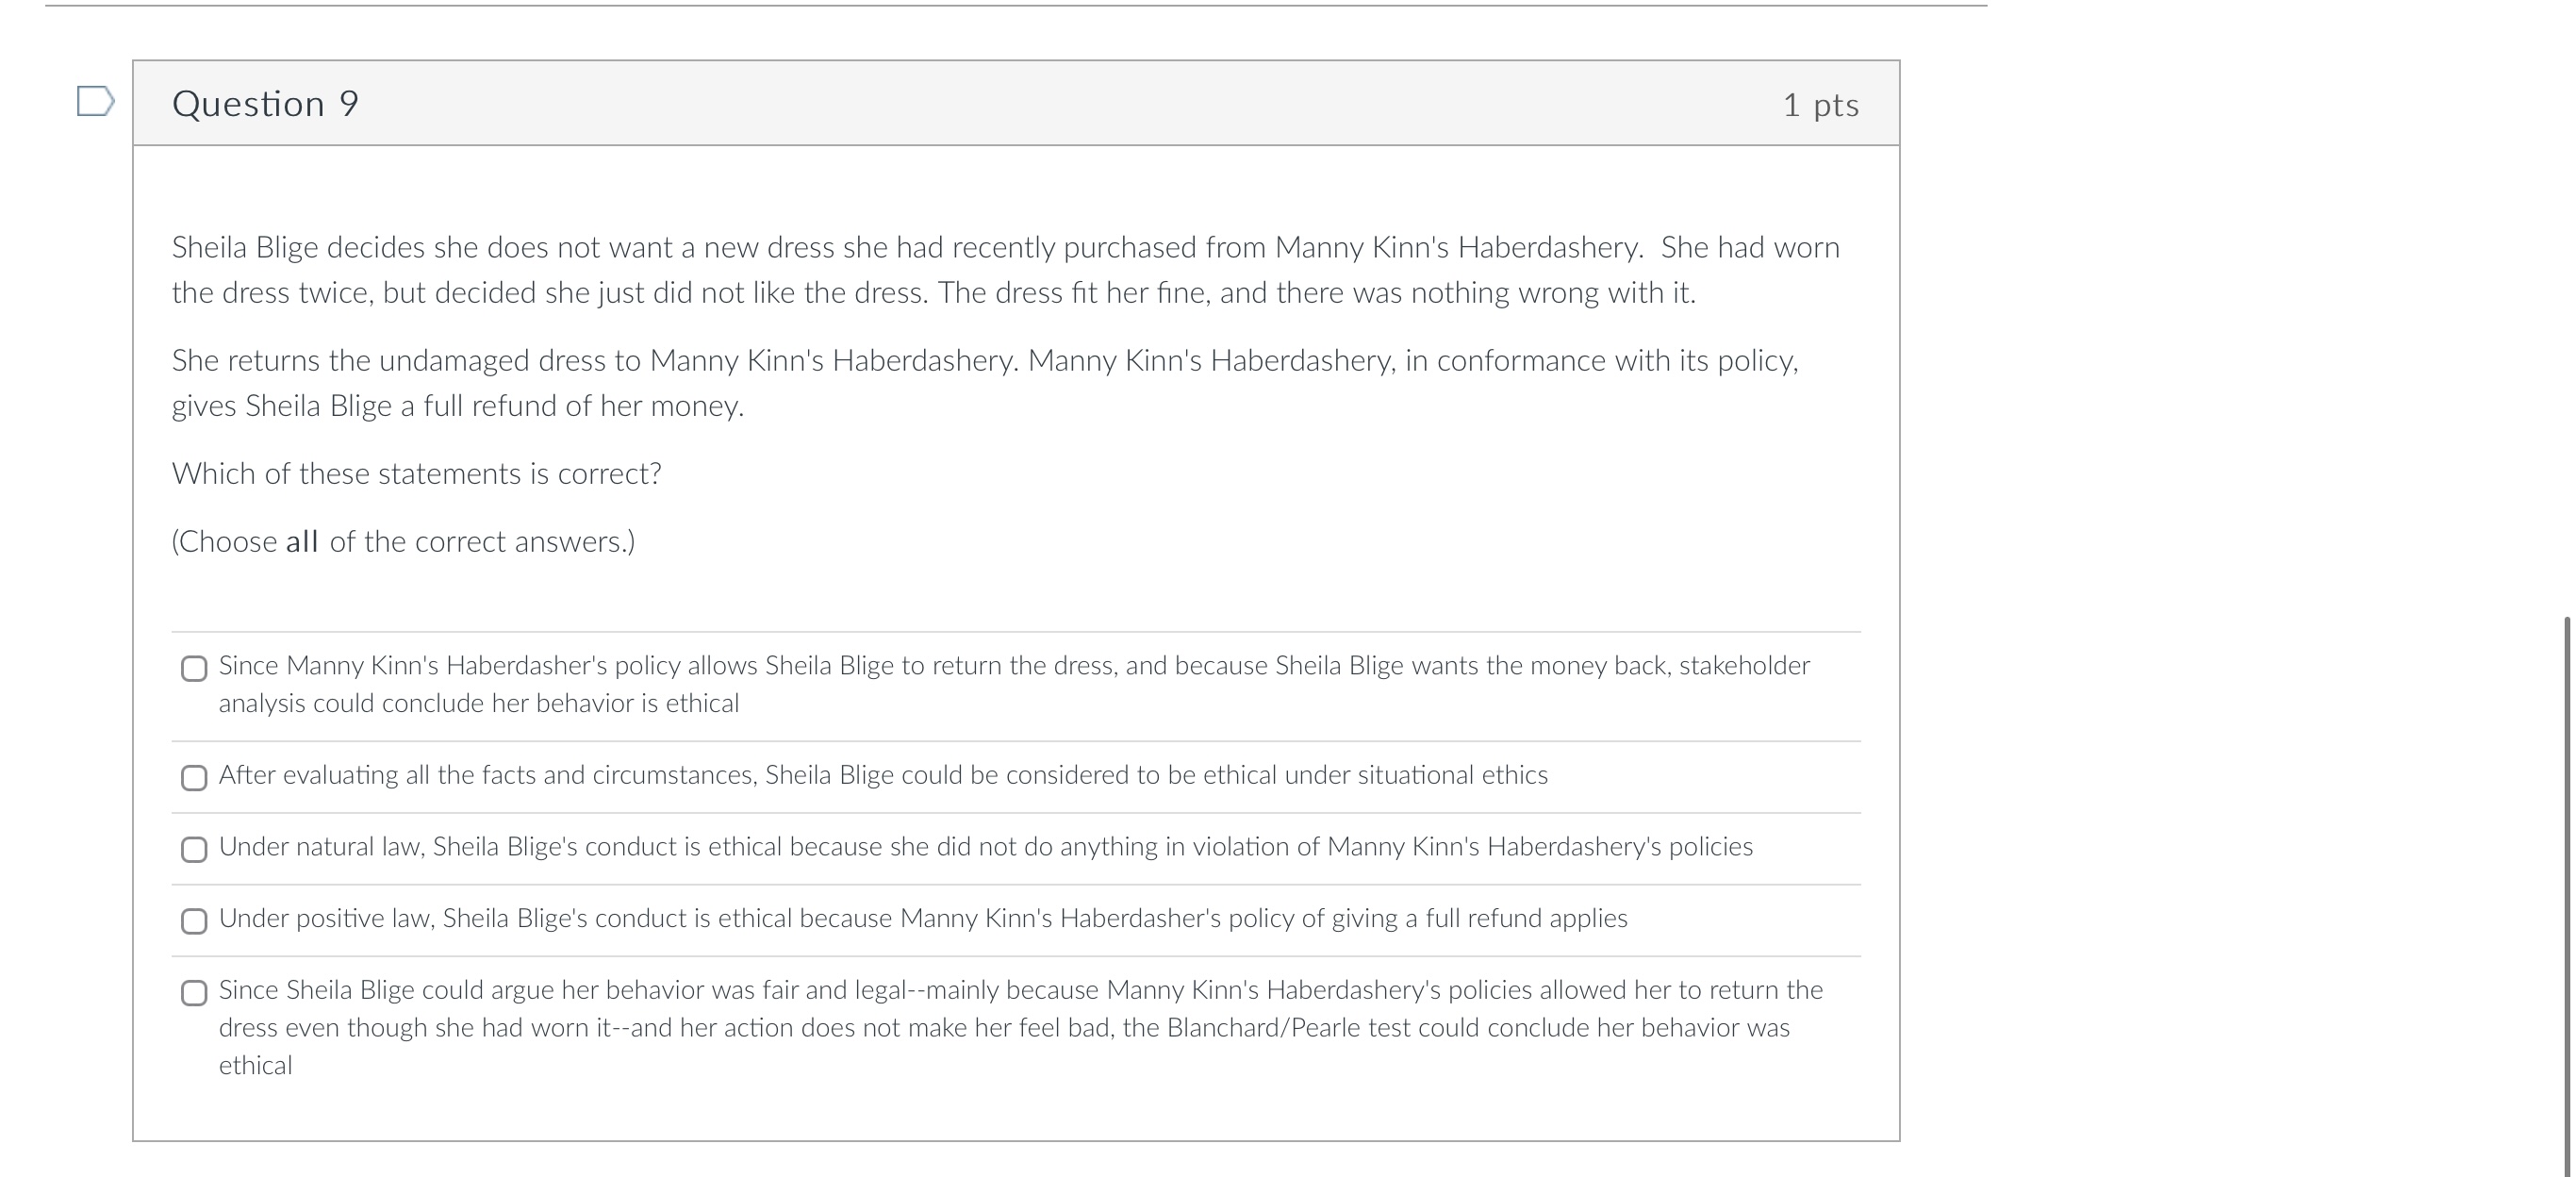Tick the situational ethics answer checkbox
2576x1177 pixels.
[194, 778]
